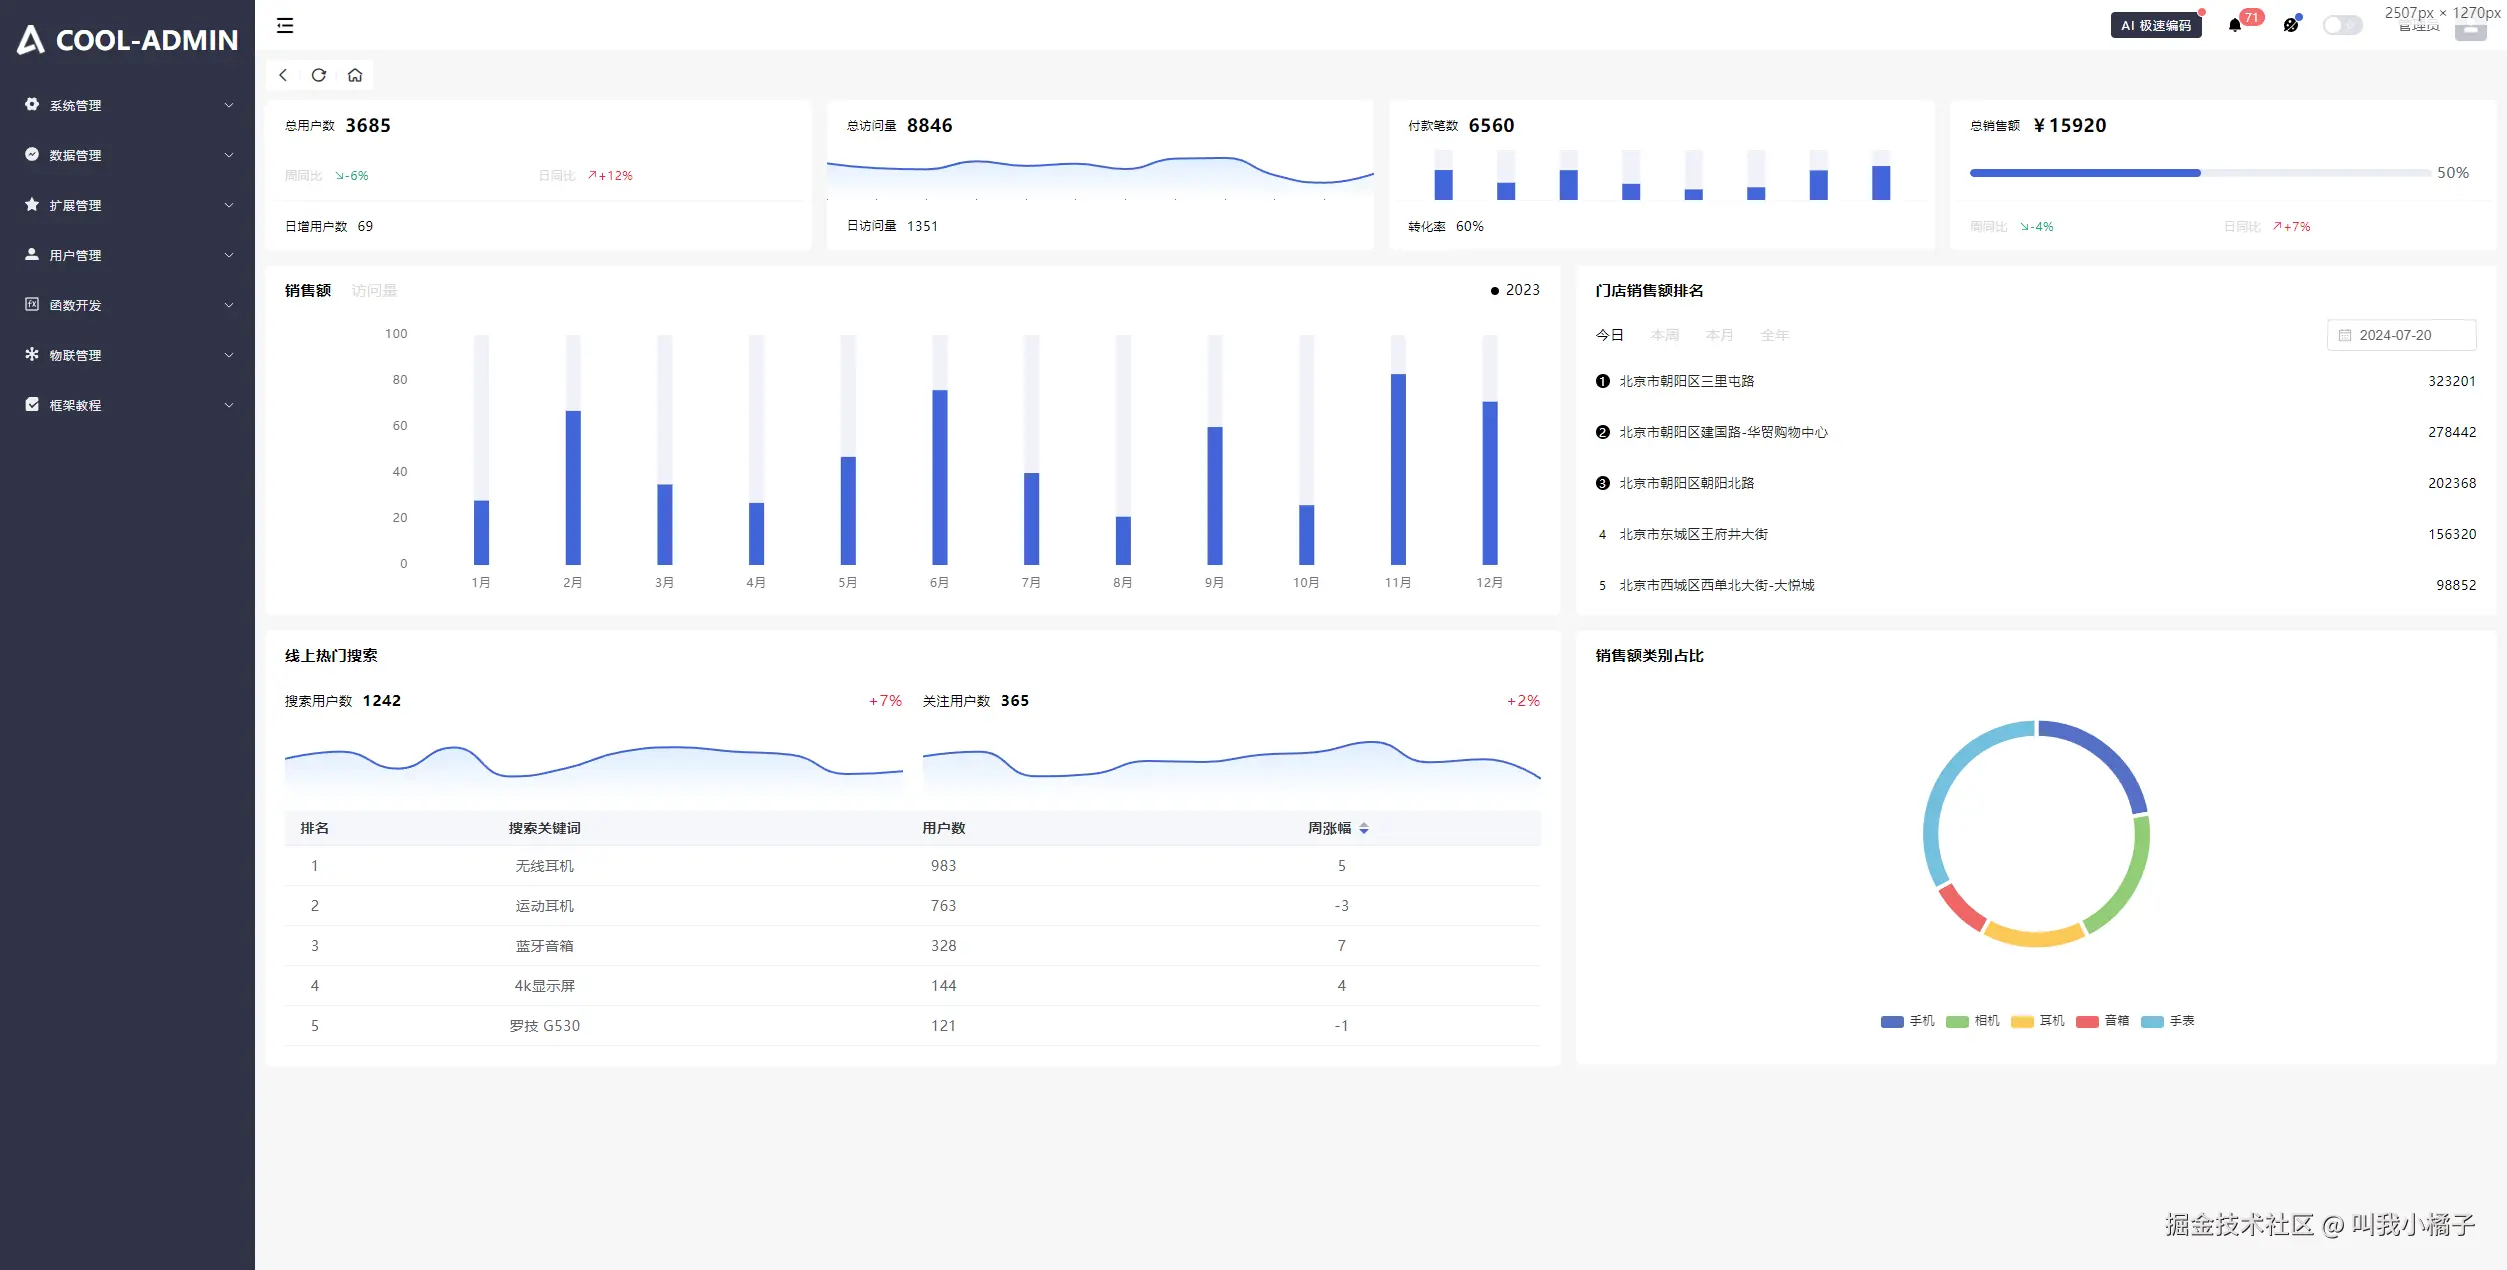
Task: Click the hamburger menu collapse icon
Action: coord(285,26)
